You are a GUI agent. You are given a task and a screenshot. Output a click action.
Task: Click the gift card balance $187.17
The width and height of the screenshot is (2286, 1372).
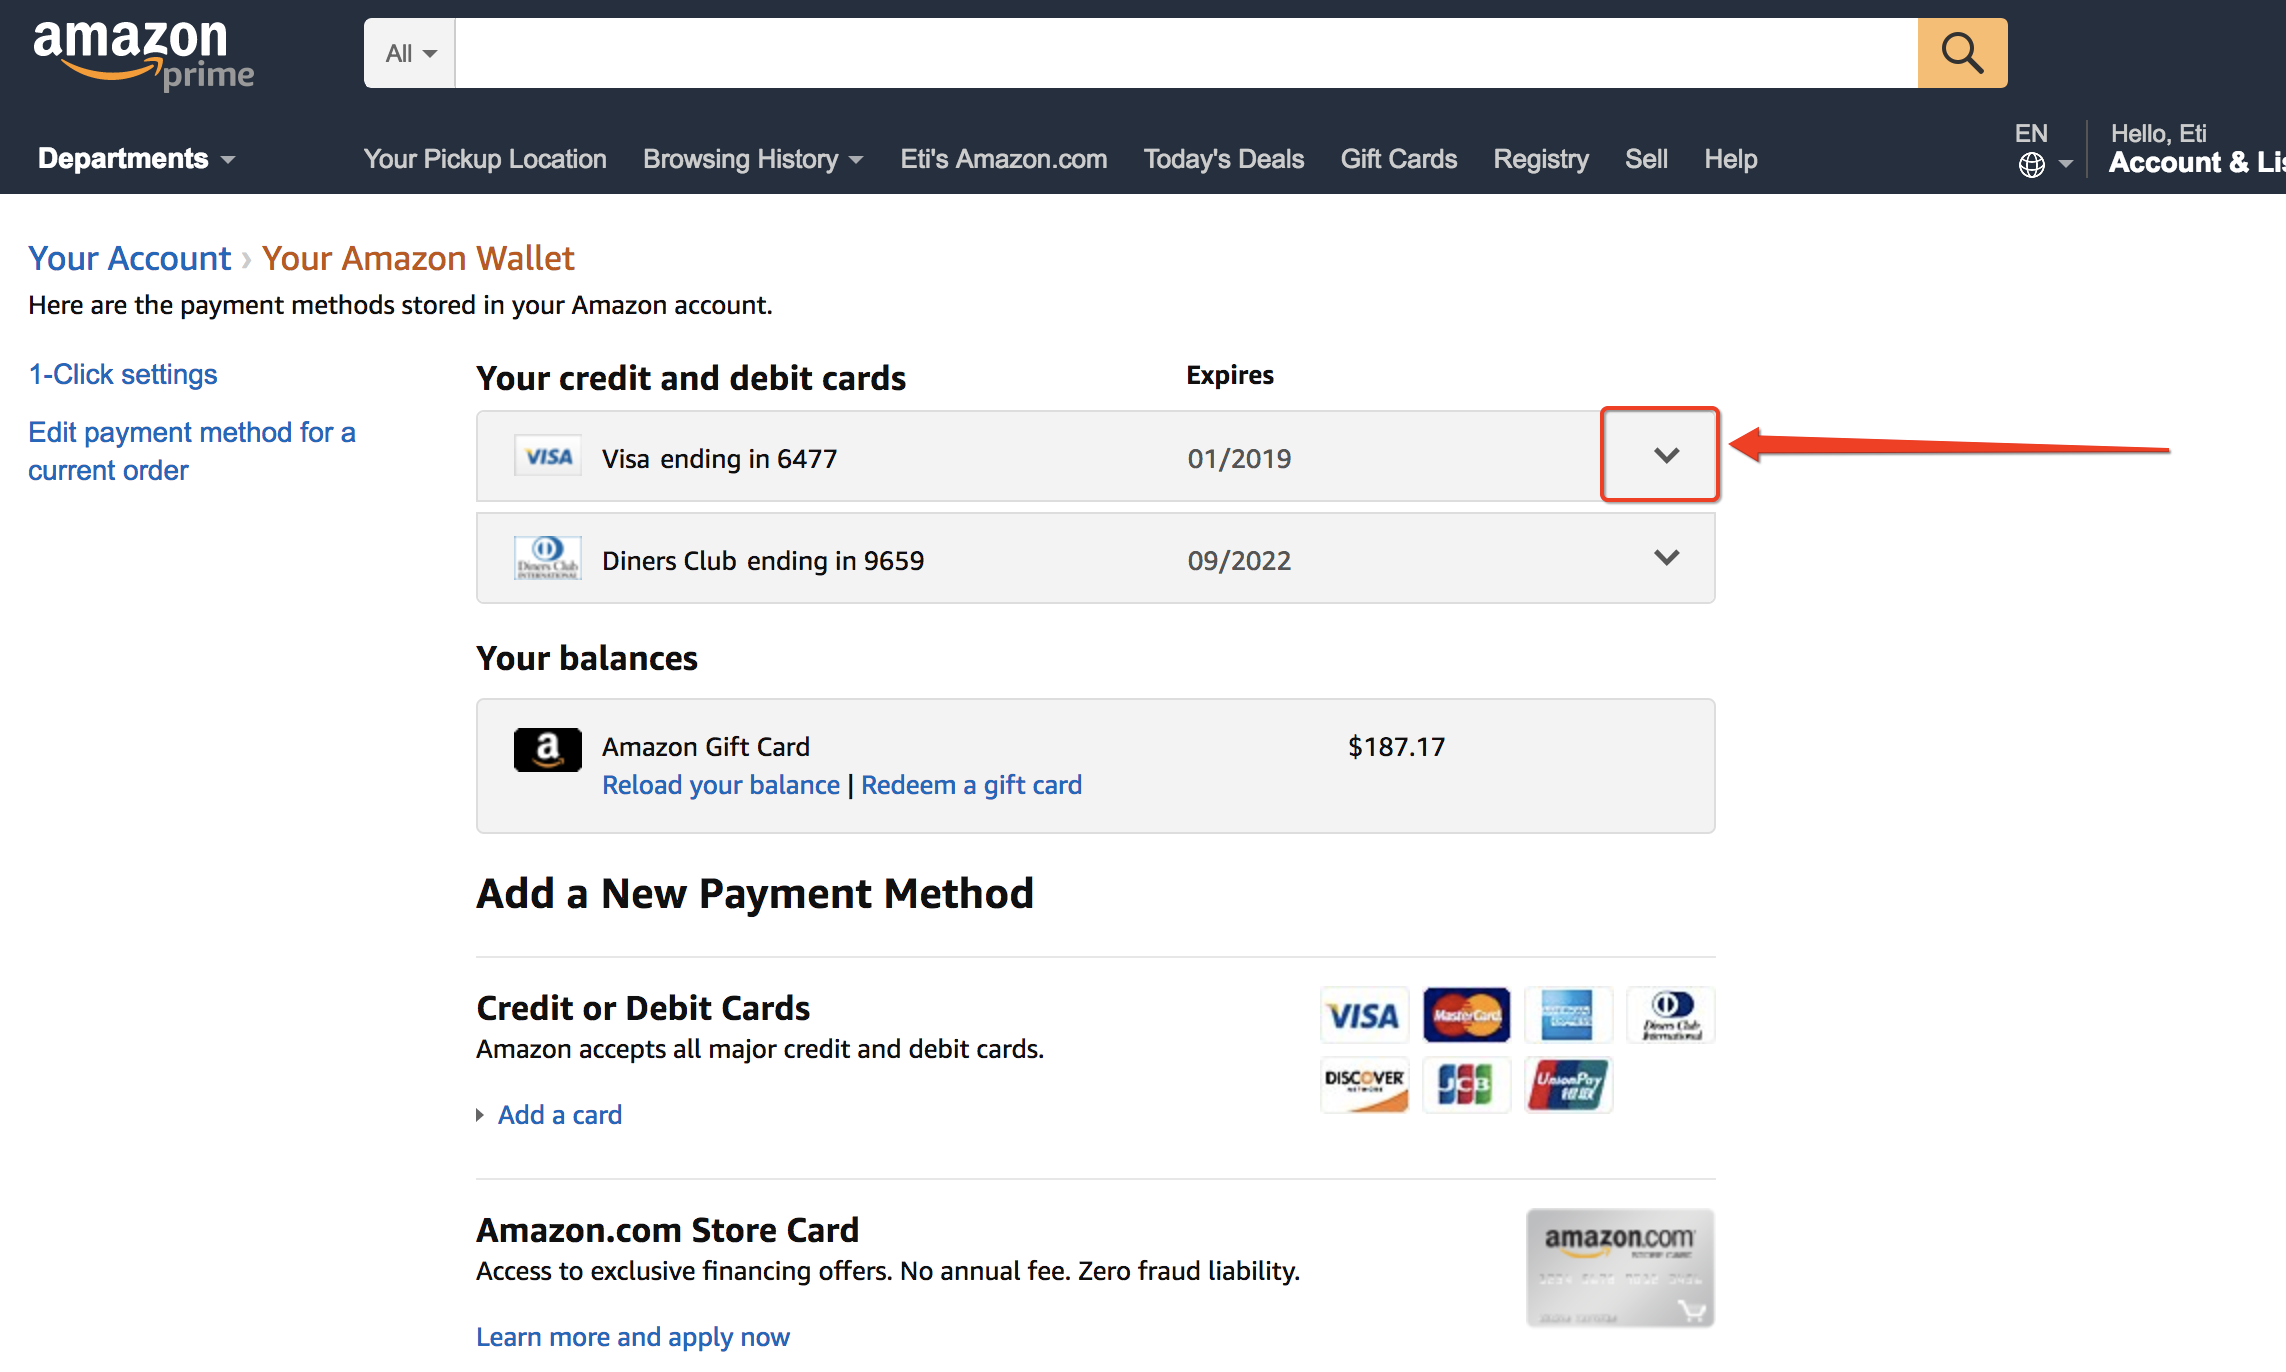[x=1396, y=747]
